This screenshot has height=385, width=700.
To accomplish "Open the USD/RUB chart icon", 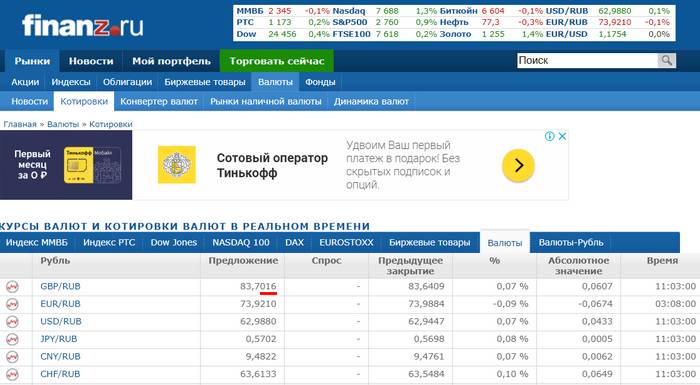I will tap(12, 322).
